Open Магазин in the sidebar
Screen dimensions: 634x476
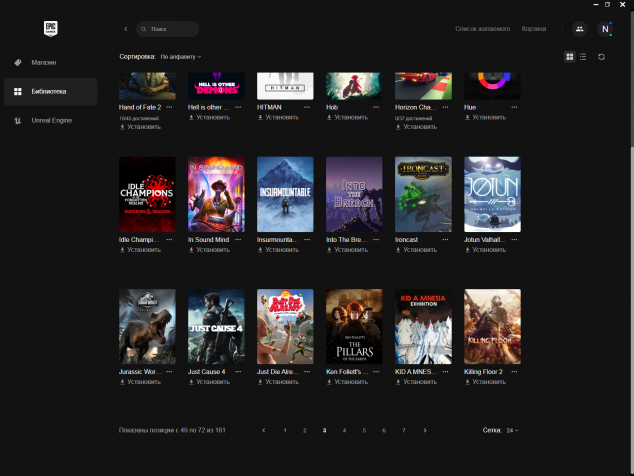[44, 62]
